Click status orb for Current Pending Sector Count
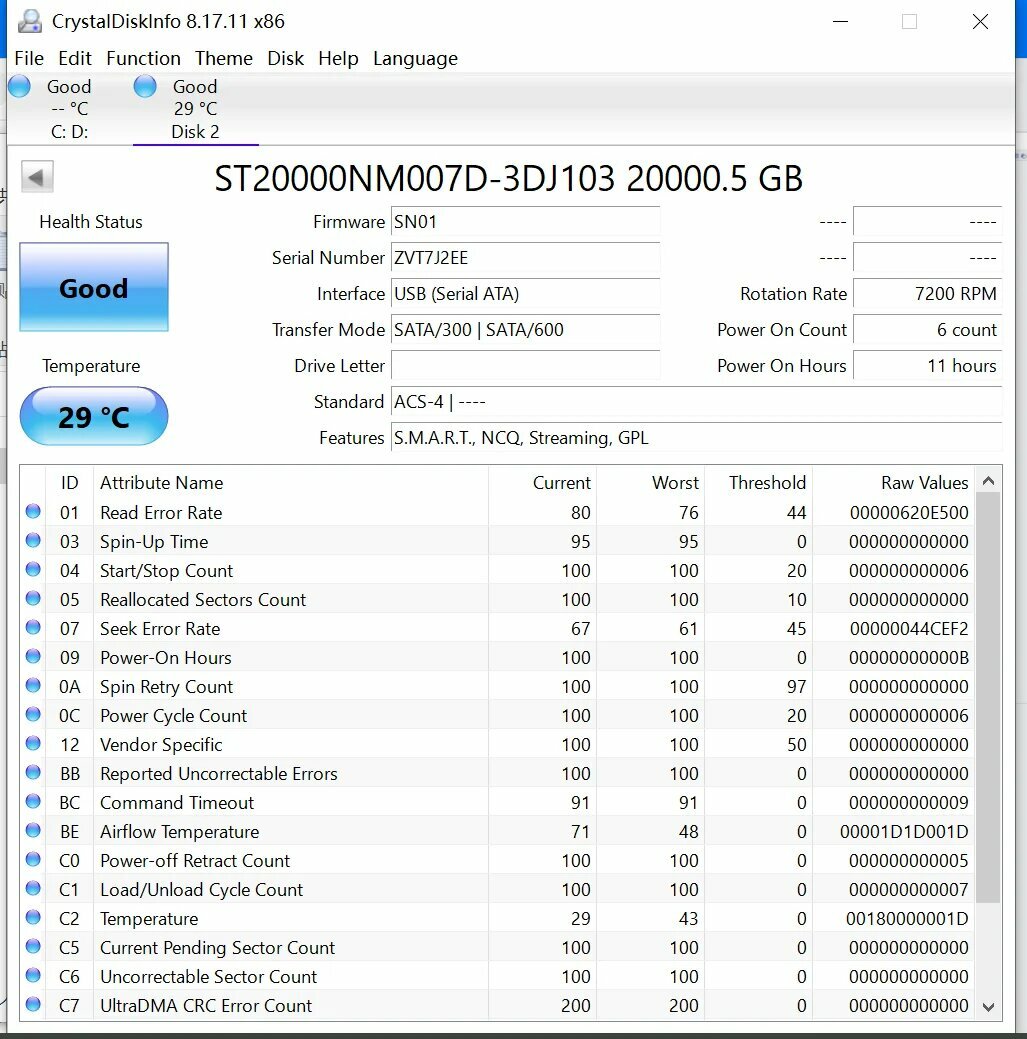This screenshot has height=1039, width=1027. click(33, 947)
